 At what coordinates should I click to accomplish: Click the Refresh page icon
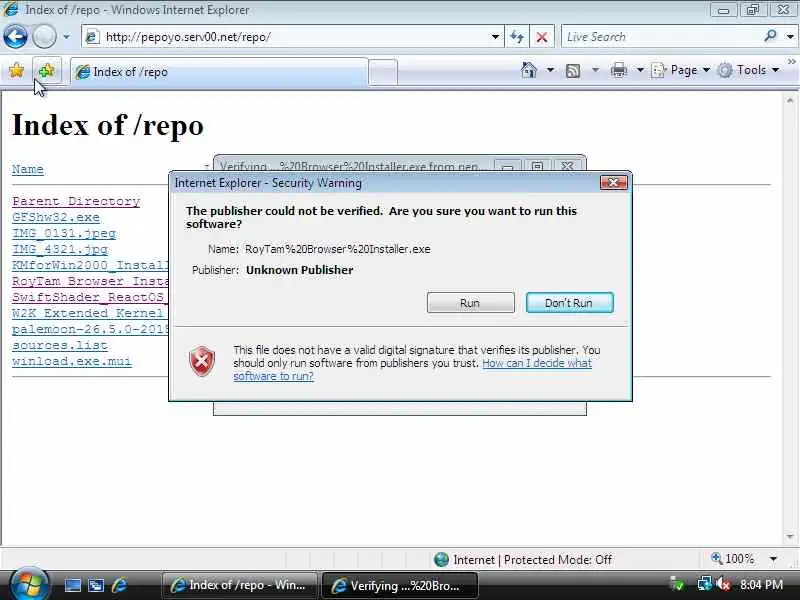[x=517, y=37]
